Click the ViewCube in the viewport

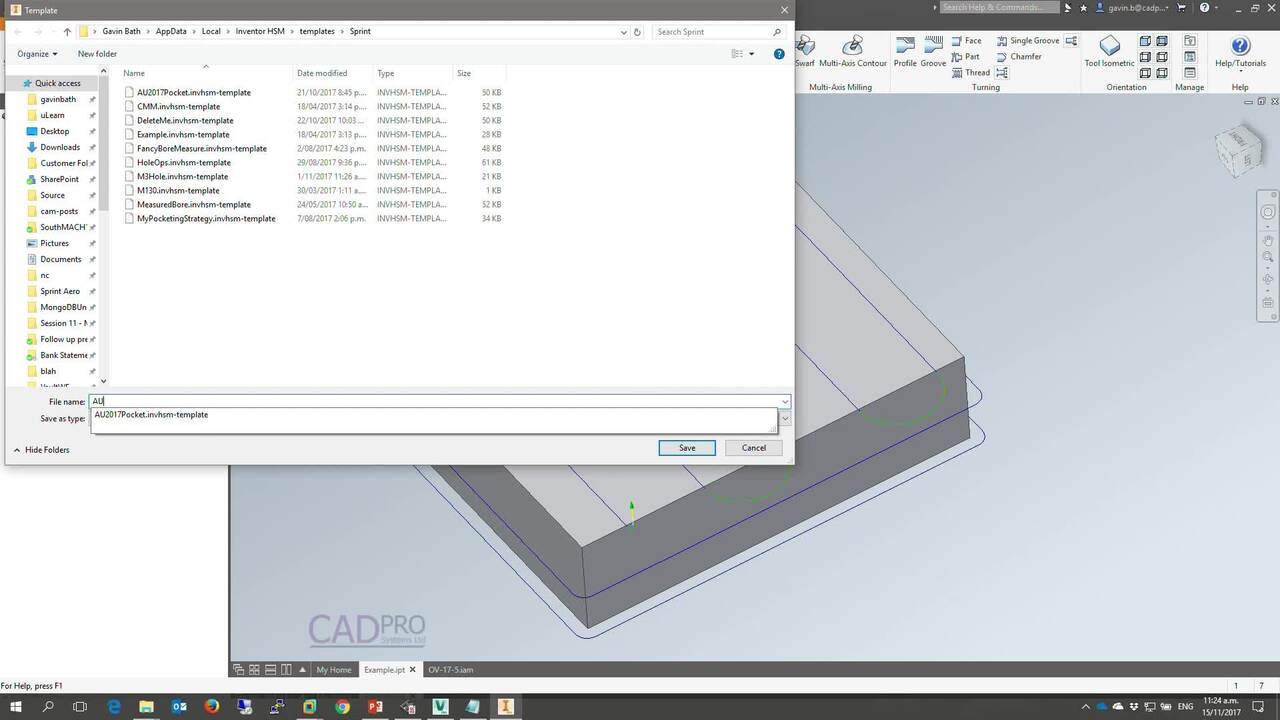[x=1238, y=152]
